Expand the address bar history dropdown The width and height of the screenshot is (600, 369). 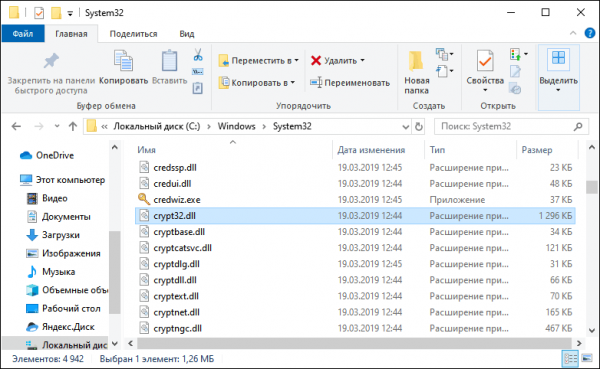click(x=406, y=127)
